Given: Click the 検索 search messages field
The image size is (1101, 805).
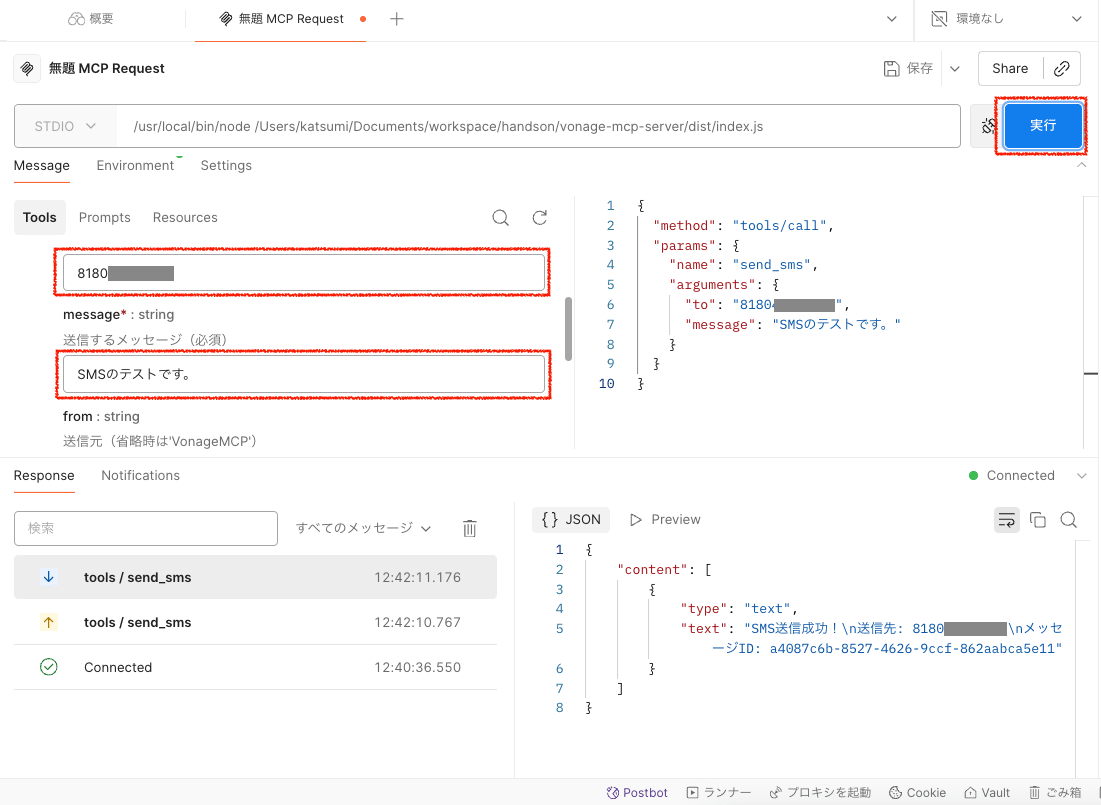Looking at the screenshot, I should coord(146,528).
